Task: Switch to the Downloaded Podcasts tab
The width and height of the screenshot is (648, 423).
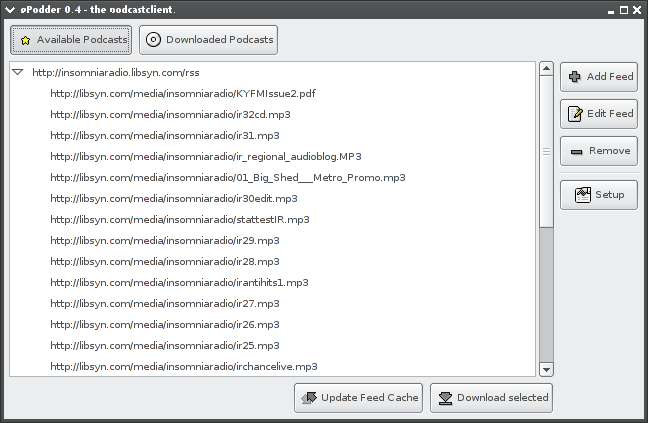Action: [x=209, y=40]
